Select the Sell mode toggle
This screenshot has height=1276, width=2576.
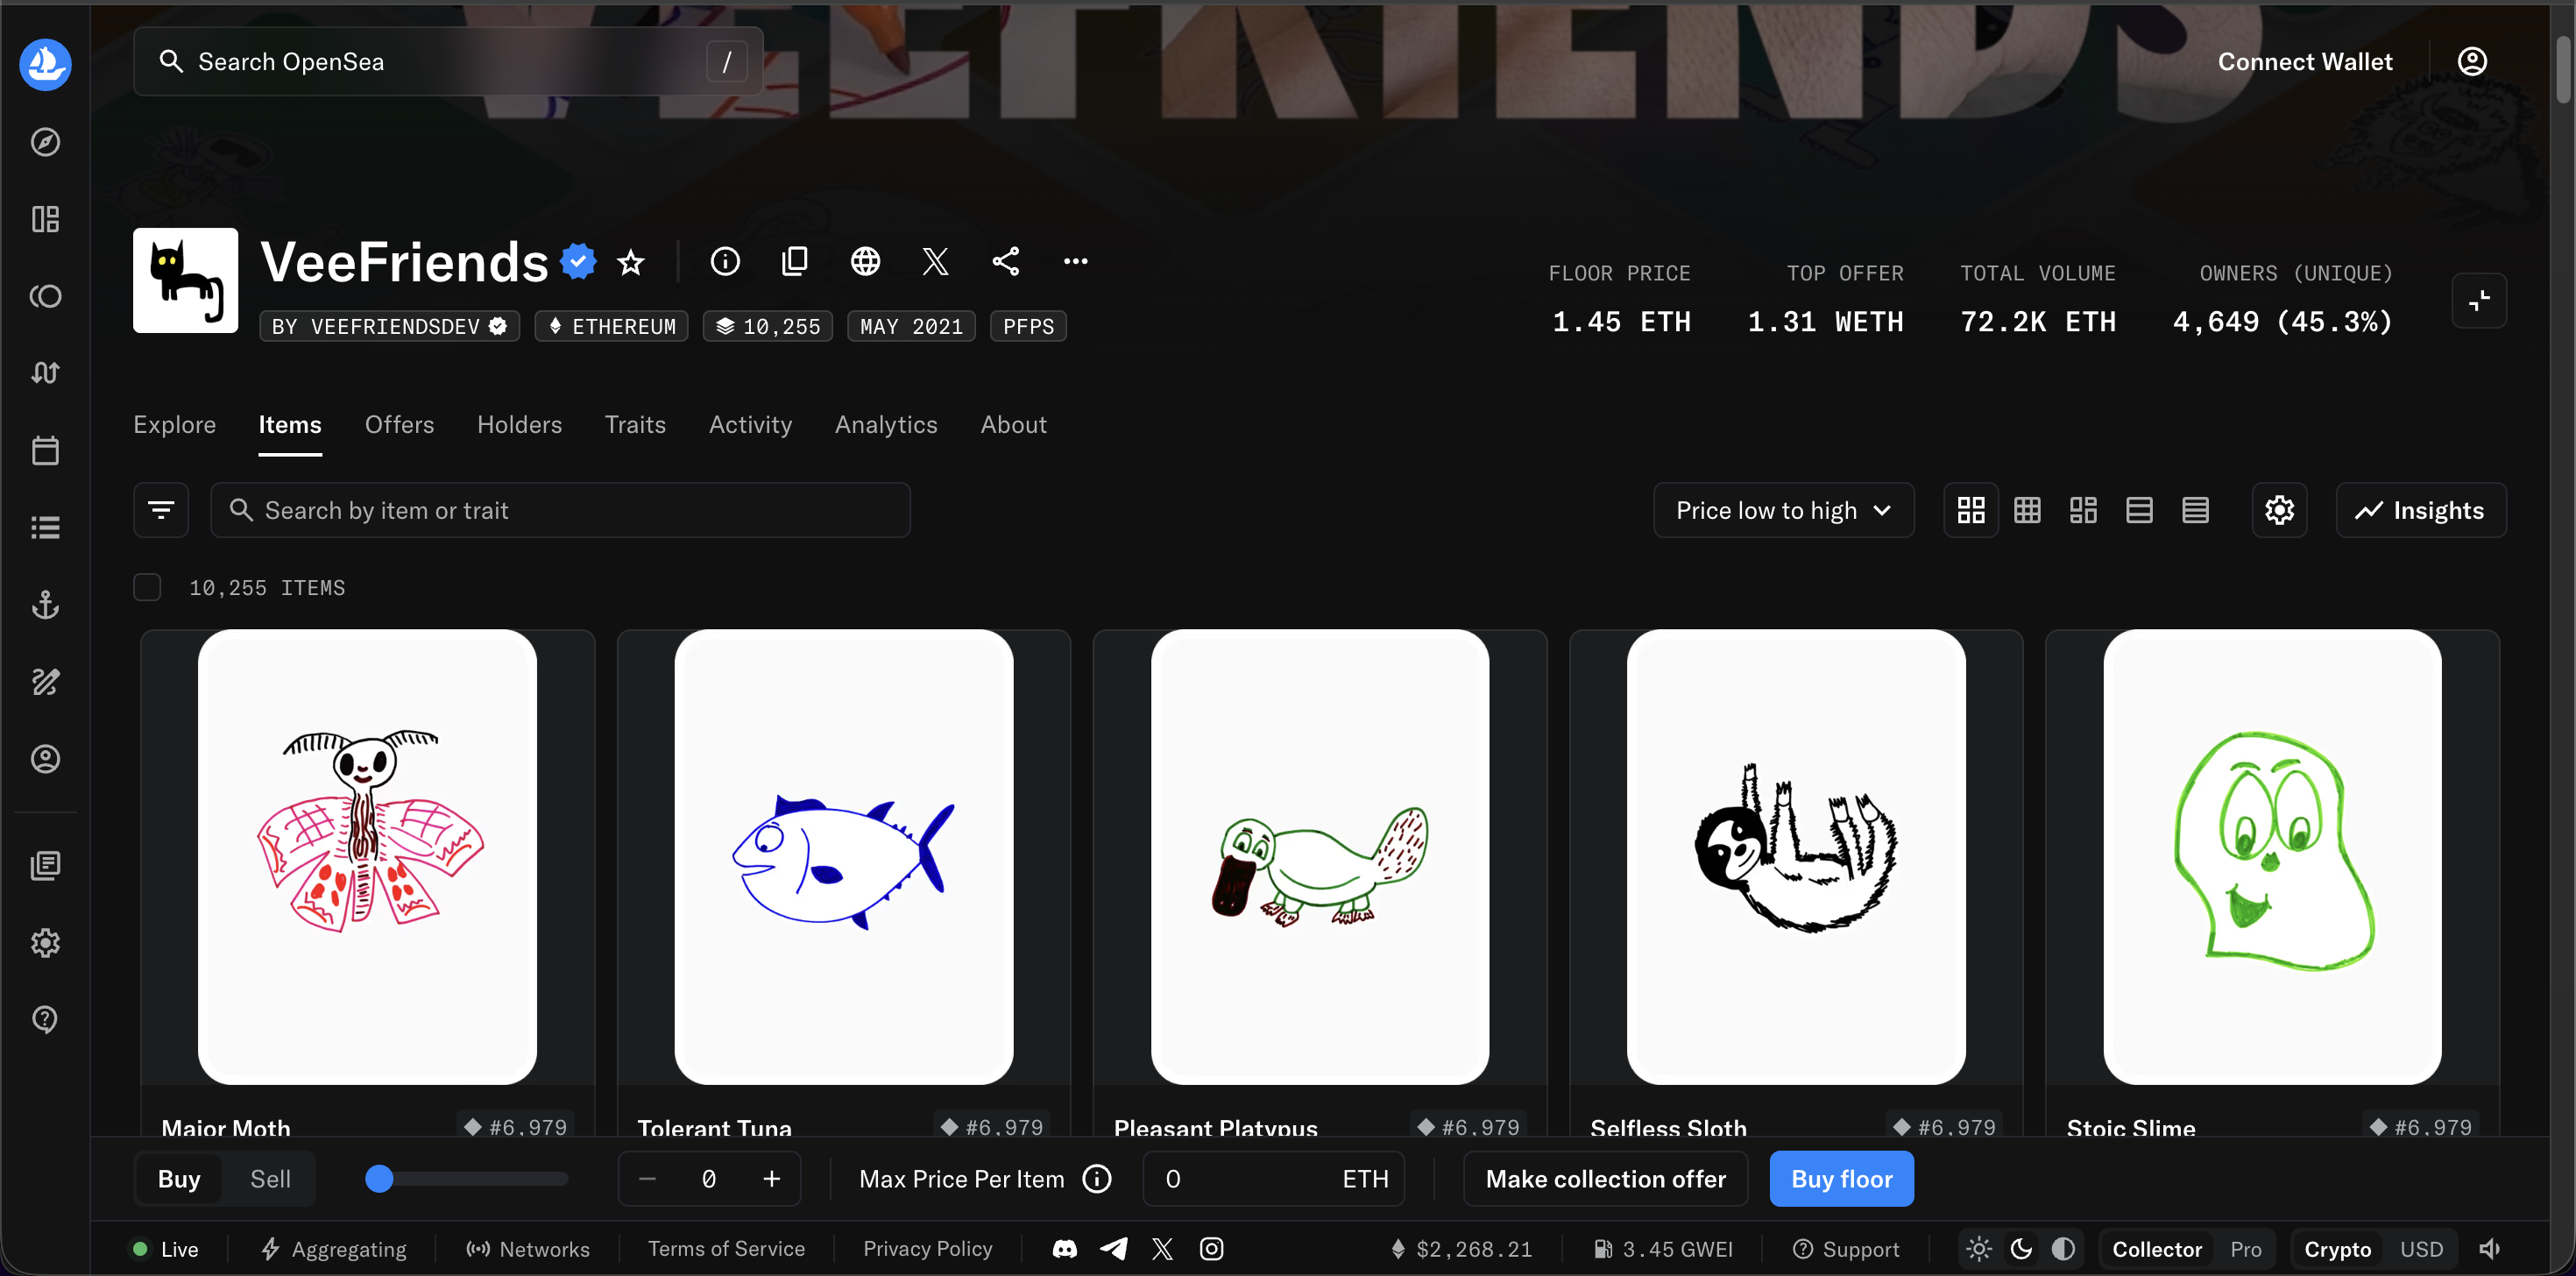(x=270, y=1179)
